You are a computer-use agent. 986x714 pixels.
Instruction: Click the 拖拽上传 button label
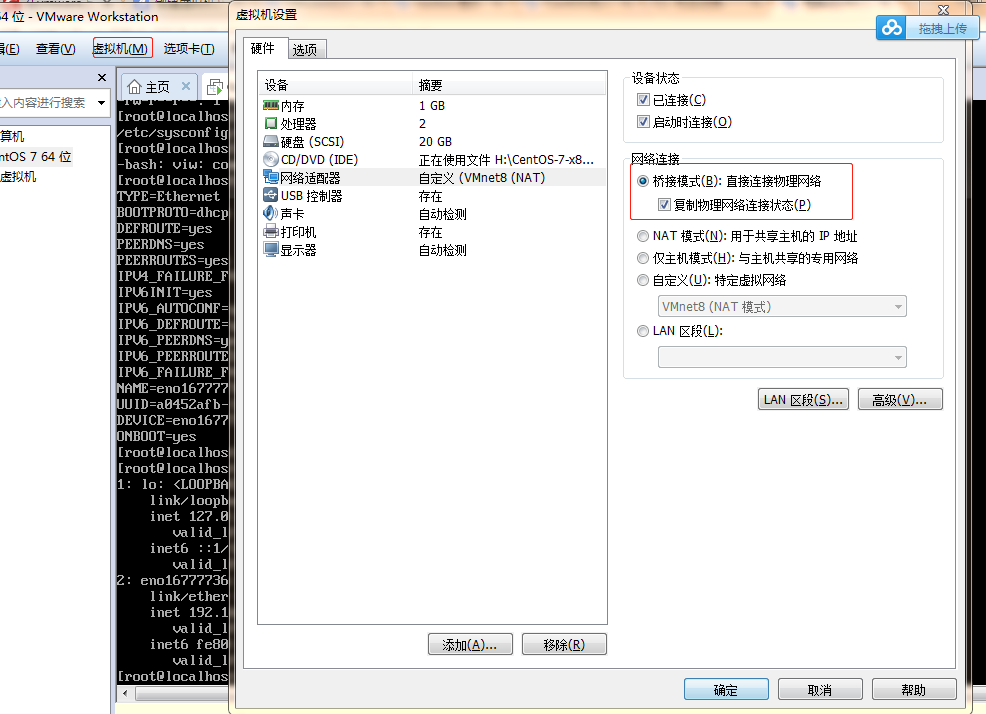pos(942,28)
